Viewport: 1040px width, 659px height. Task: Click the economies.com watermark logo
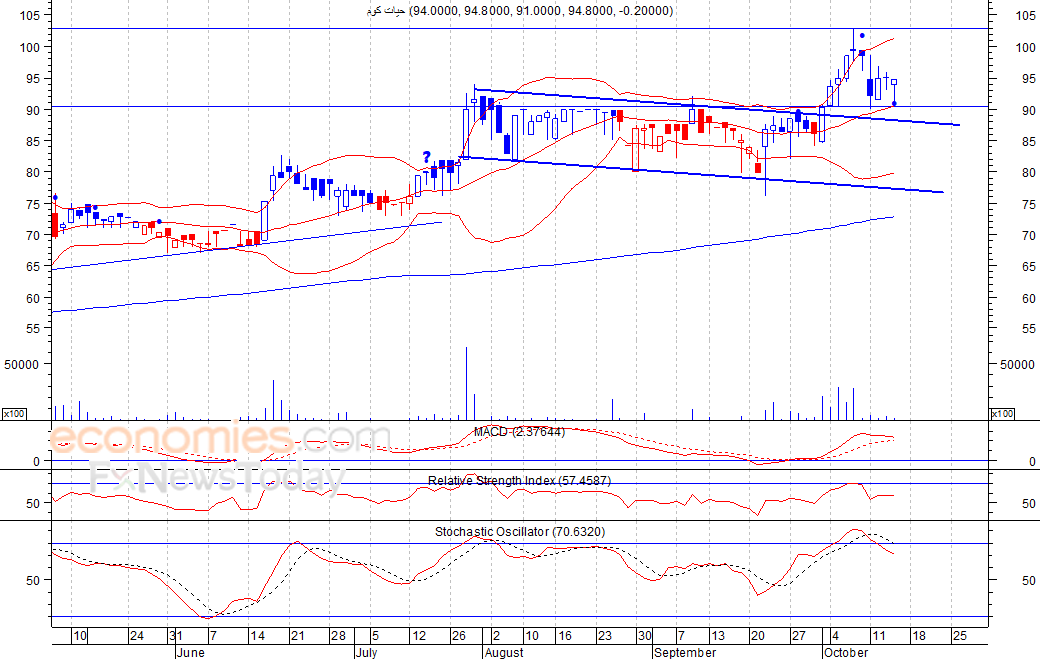(x=219, y=439)
